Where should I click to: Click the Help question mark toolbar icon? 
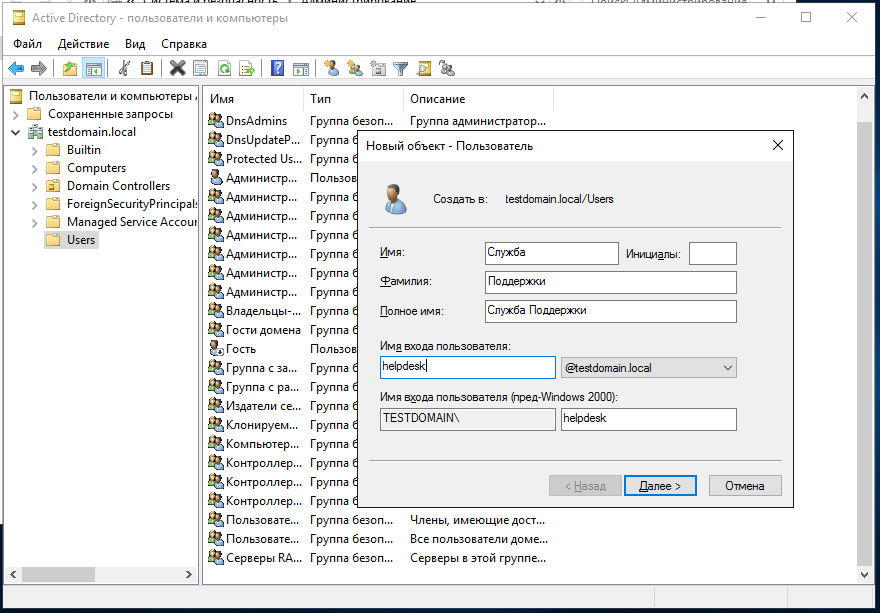(x=278, y=69)
